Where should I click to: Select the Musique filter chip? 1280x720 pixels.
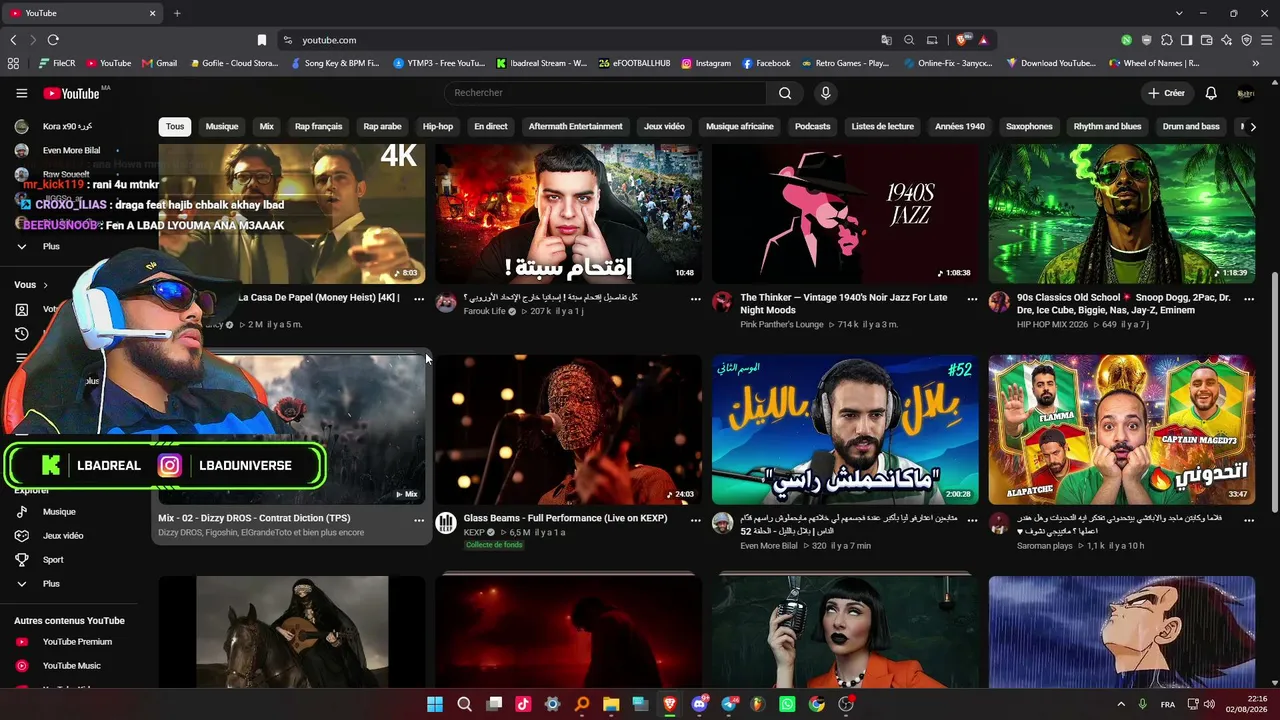point(222,127)
